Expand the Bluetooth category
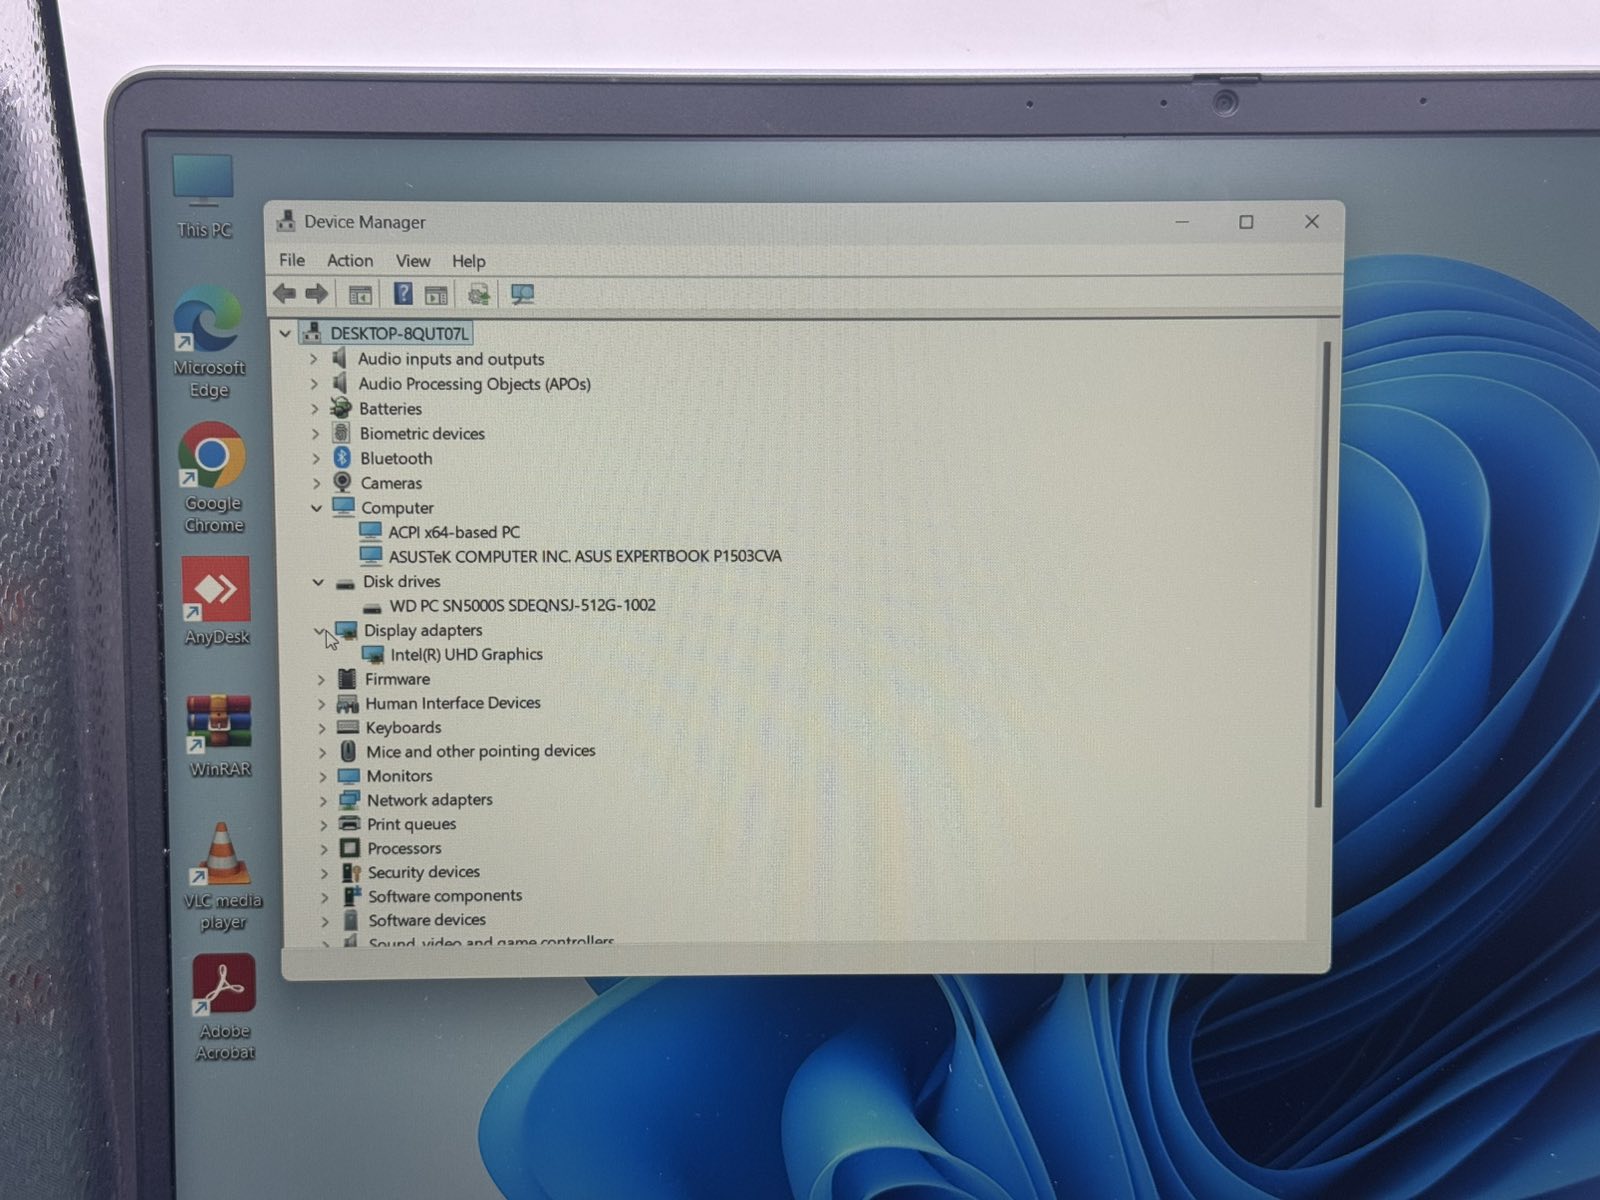 316,459
